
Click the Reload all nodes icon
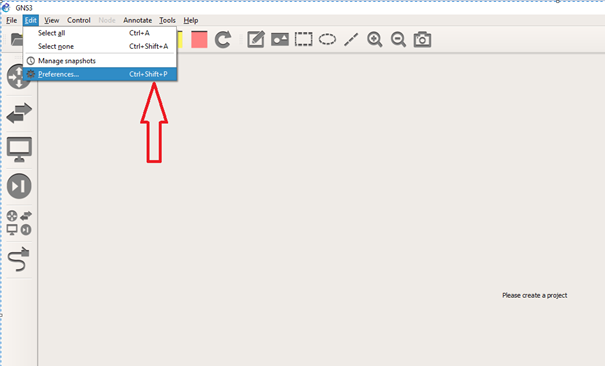point(223,39)
